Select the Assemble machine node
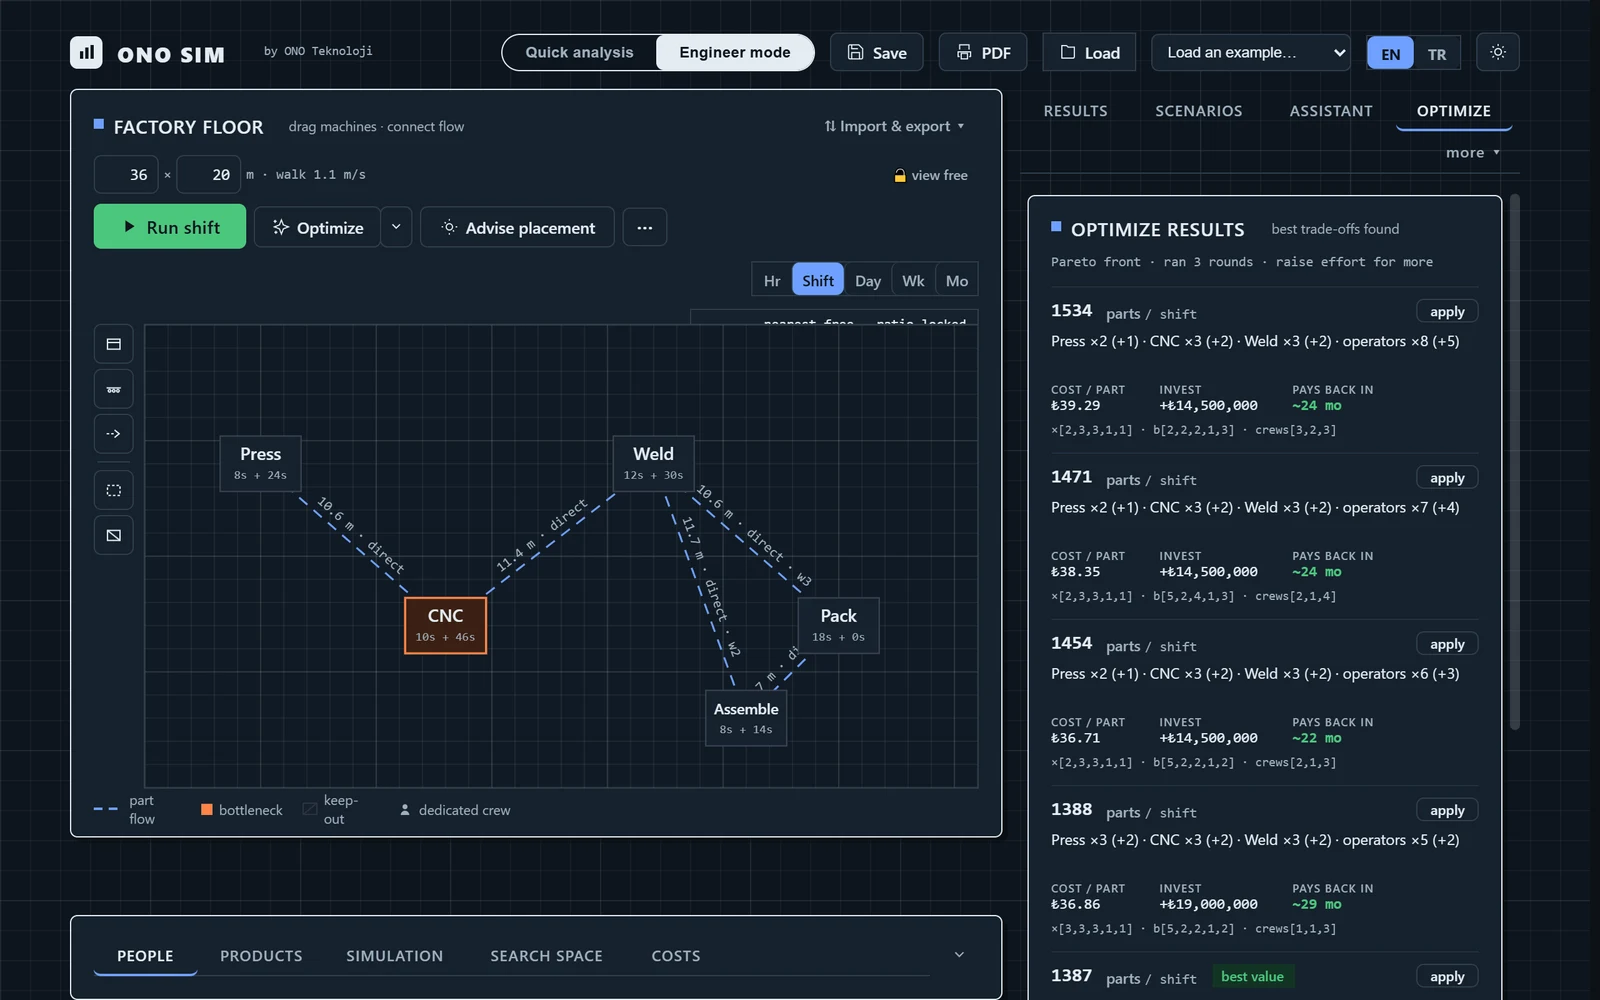 click(x=746, y=718)
